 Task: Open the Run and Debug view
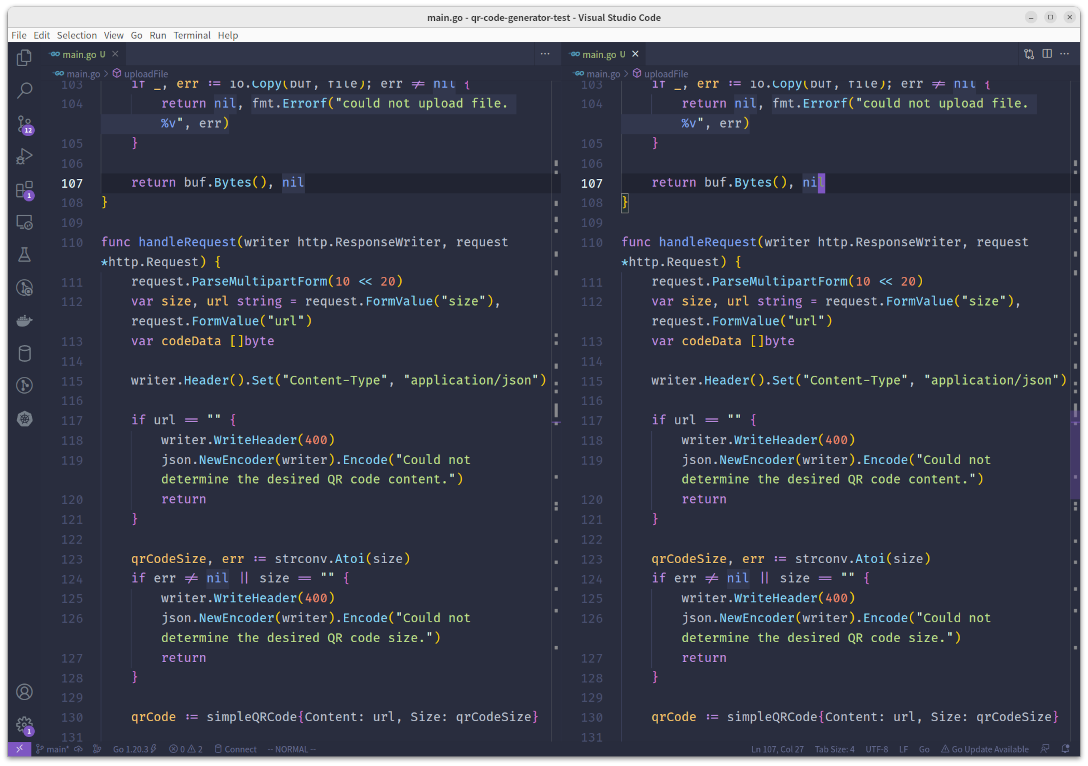click(x=24, y=157)
